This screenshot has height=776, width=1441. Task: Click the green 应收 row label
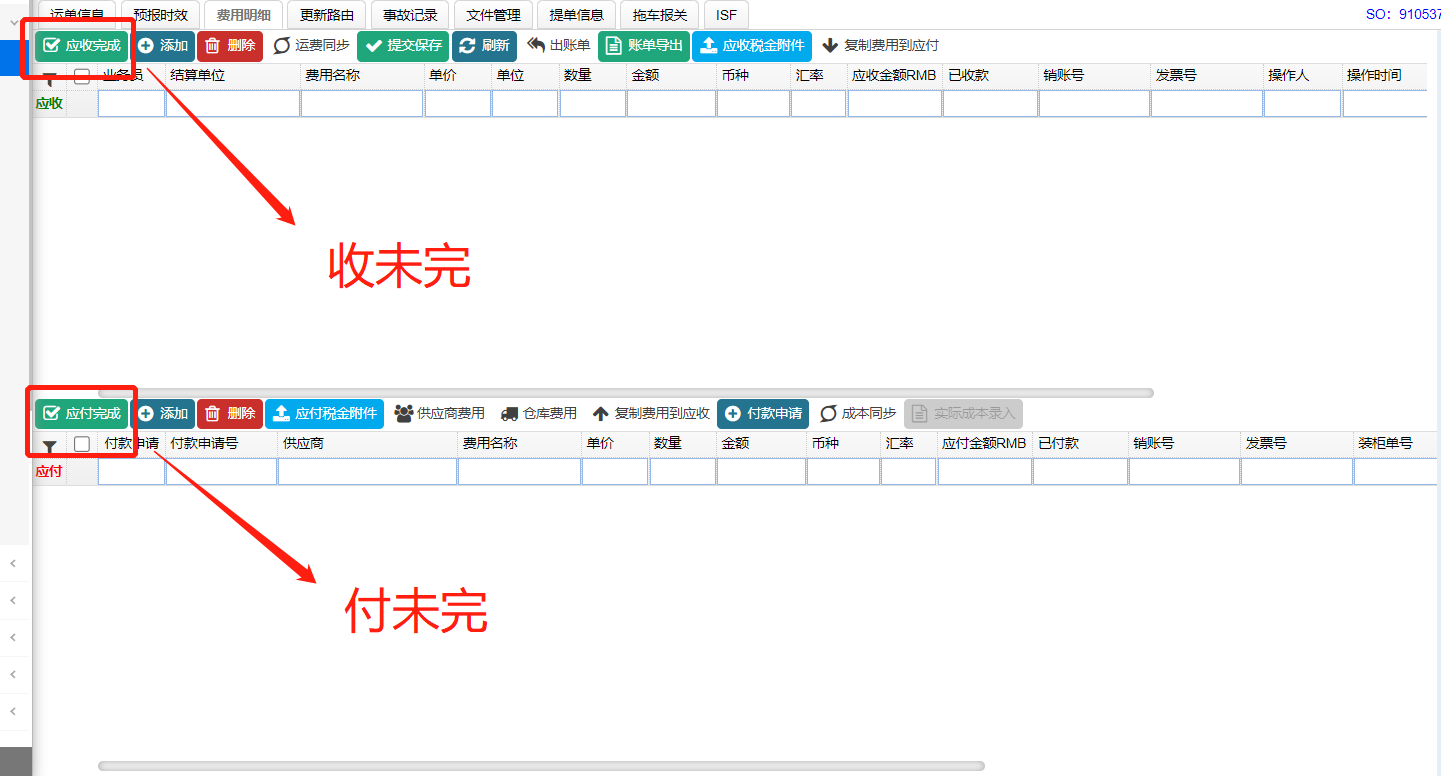pyautogui.click(x=49, y=104)
